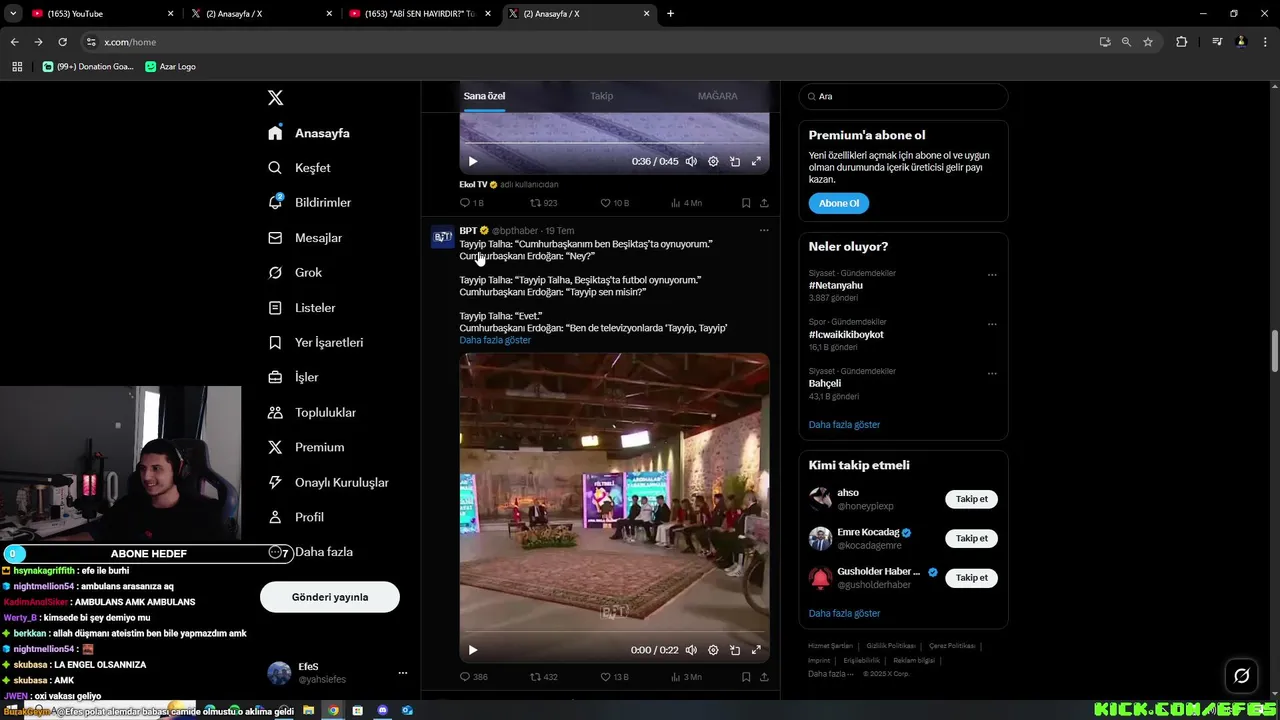Repost the BPT post with 432 reposts
1280x720 pixels.
(543, 677)
